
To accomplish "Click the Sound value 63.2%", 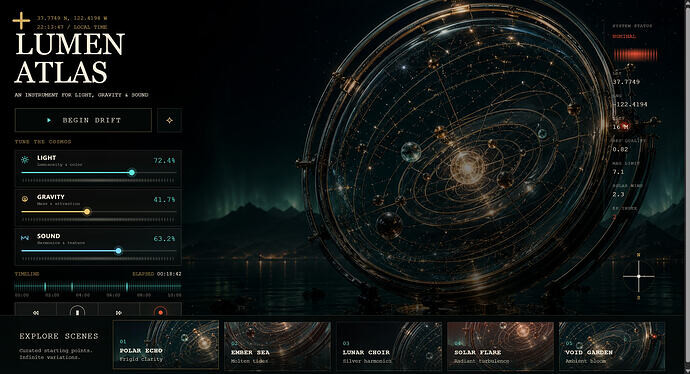I will [x=164, y=239].
